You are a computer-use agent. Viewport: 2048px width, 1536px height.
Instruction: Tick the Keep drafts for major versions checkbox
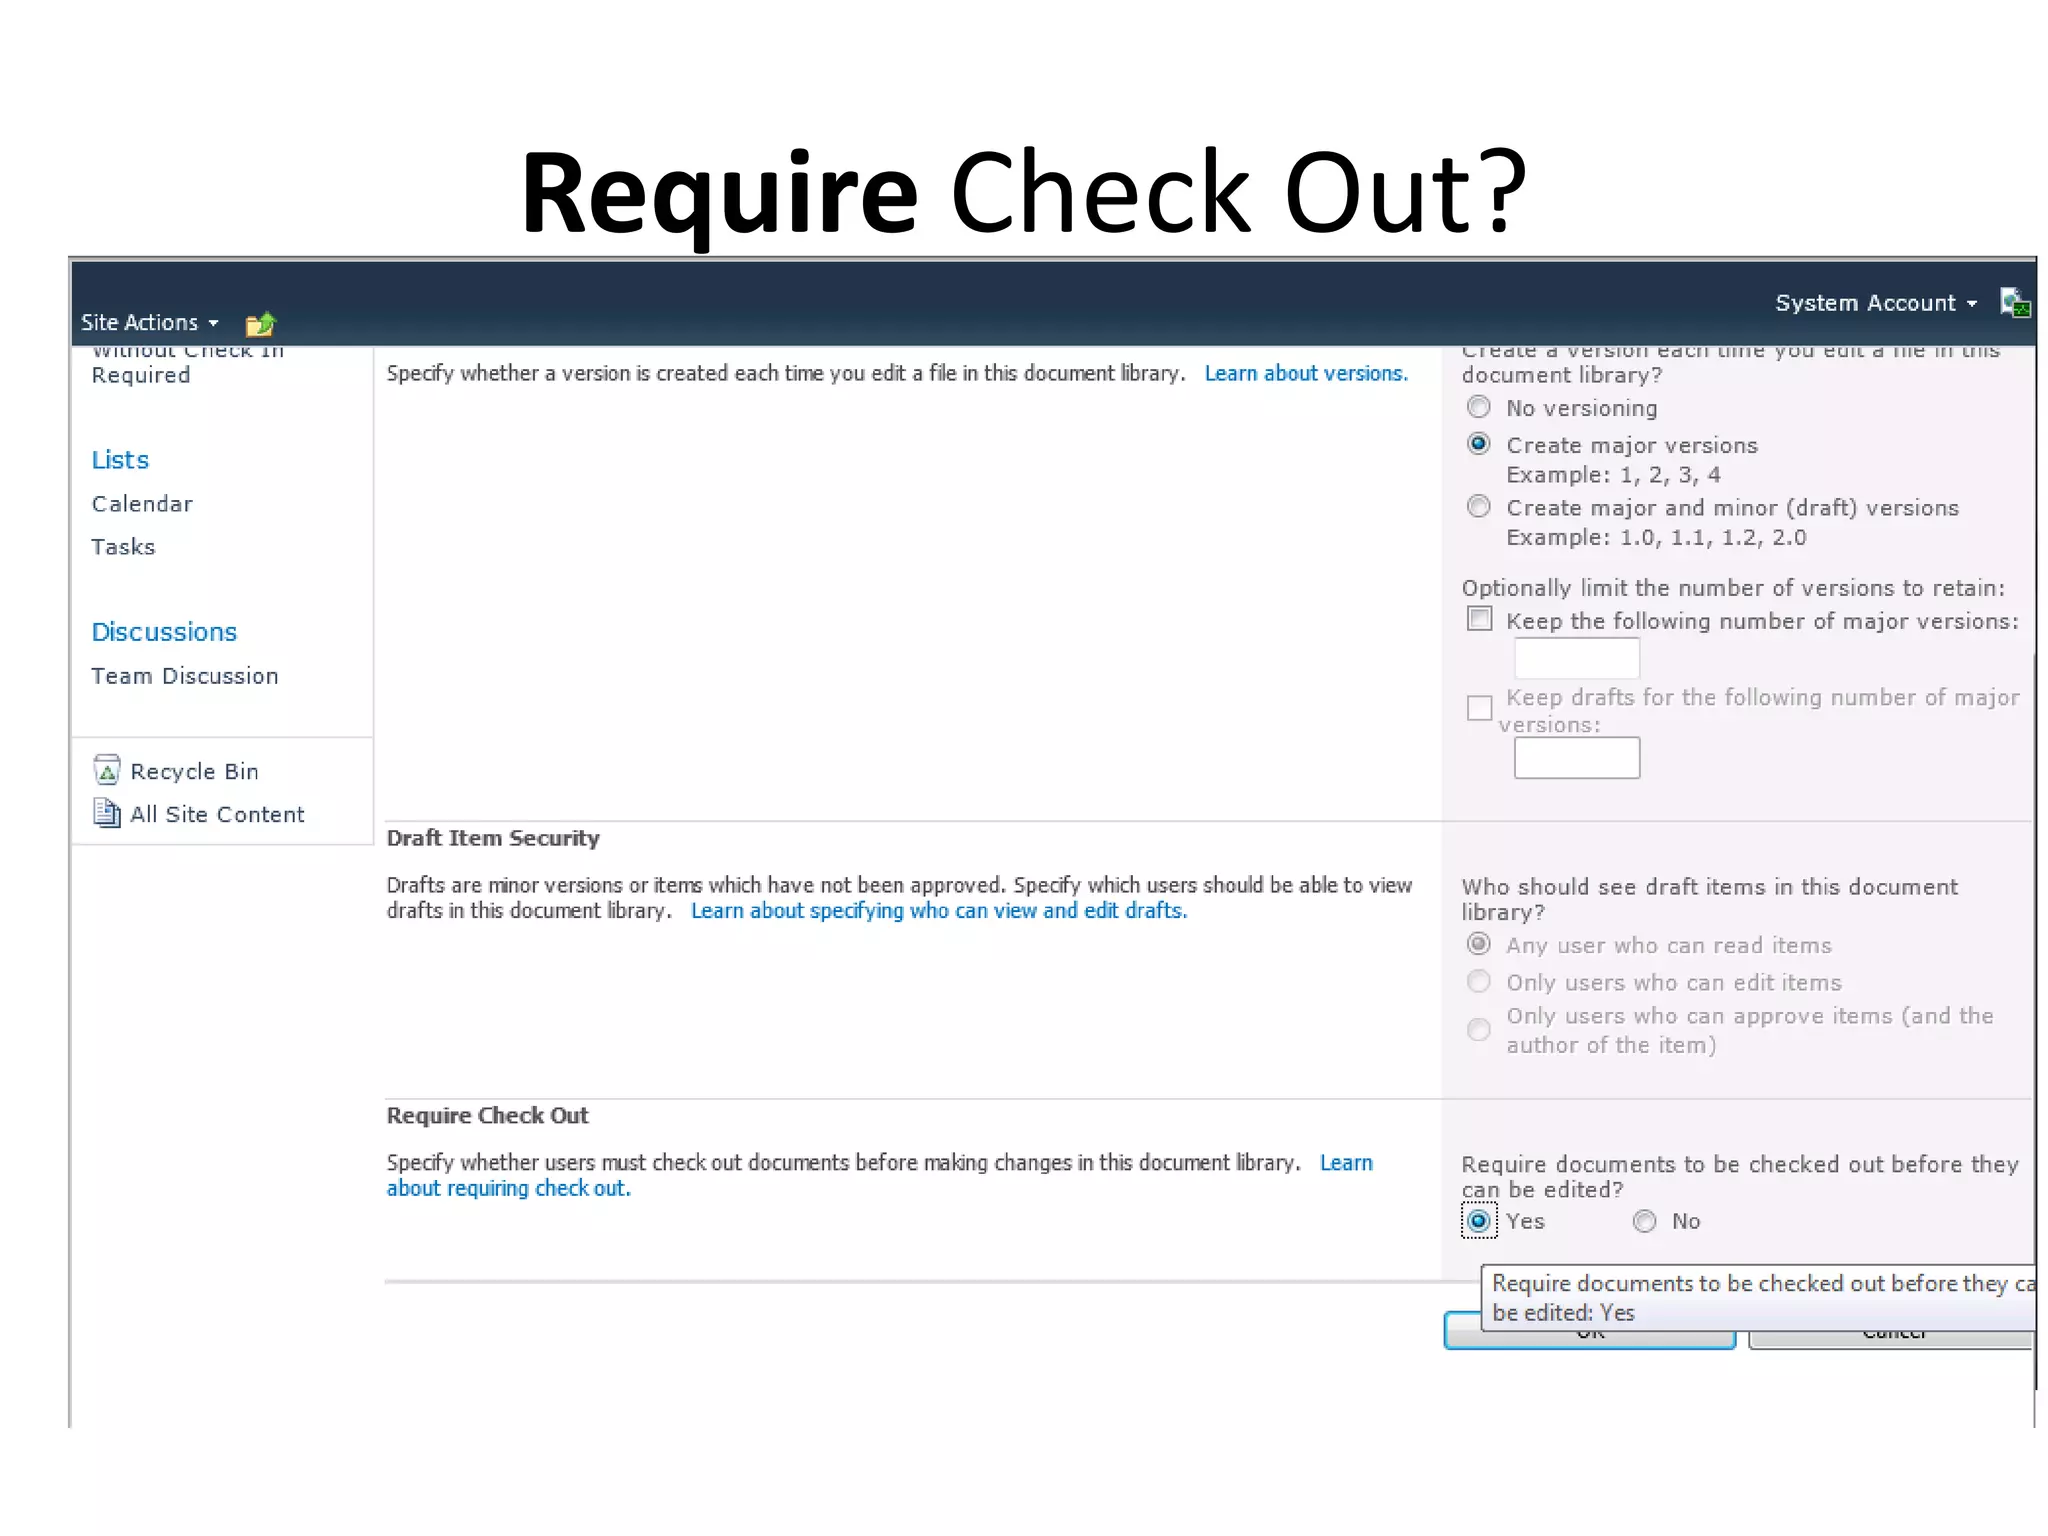(1479, 708)
